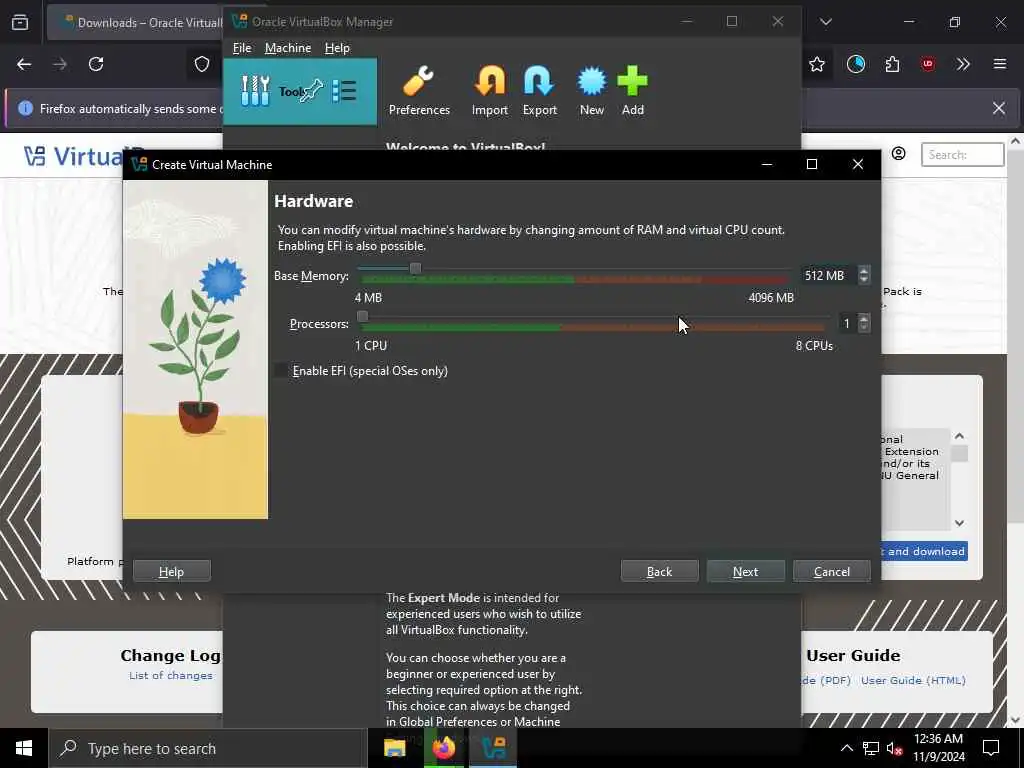1024x768 pixels.
Task: Click the Windows taskbar search box
Action: click(x=208, y=748)
